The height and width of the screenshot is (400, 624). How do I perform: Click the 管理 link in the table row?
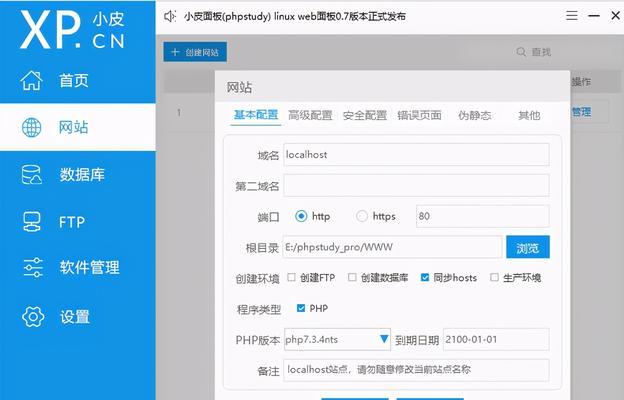pyautogui.click(x=581, y=112)
